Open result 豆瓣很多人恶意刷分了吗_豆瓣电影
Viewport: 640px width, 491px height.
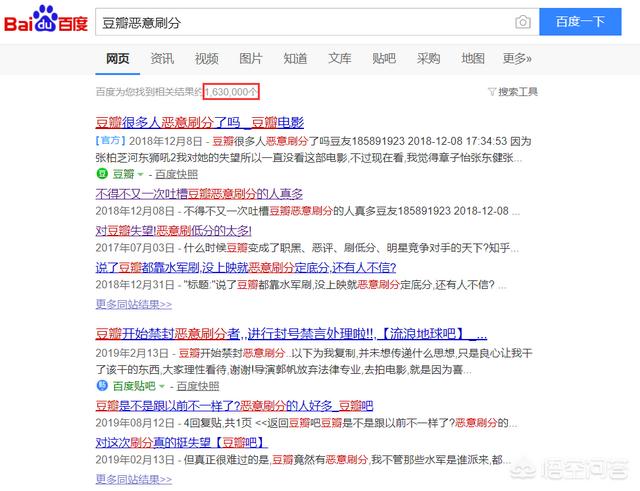[200, 122]
